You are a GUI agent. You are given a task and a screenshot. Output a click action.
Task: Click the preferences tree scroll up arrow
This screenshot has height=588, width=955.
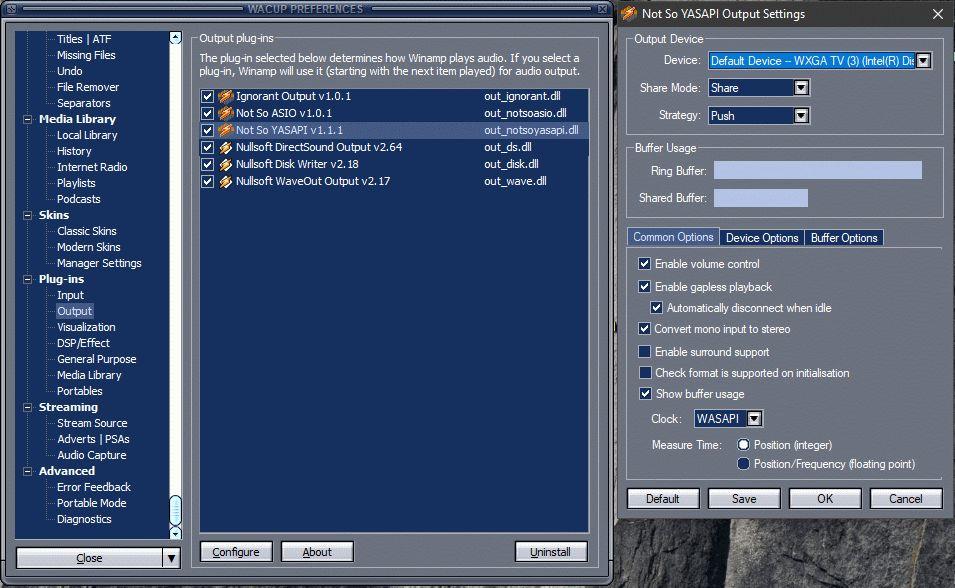pos(175,38)
